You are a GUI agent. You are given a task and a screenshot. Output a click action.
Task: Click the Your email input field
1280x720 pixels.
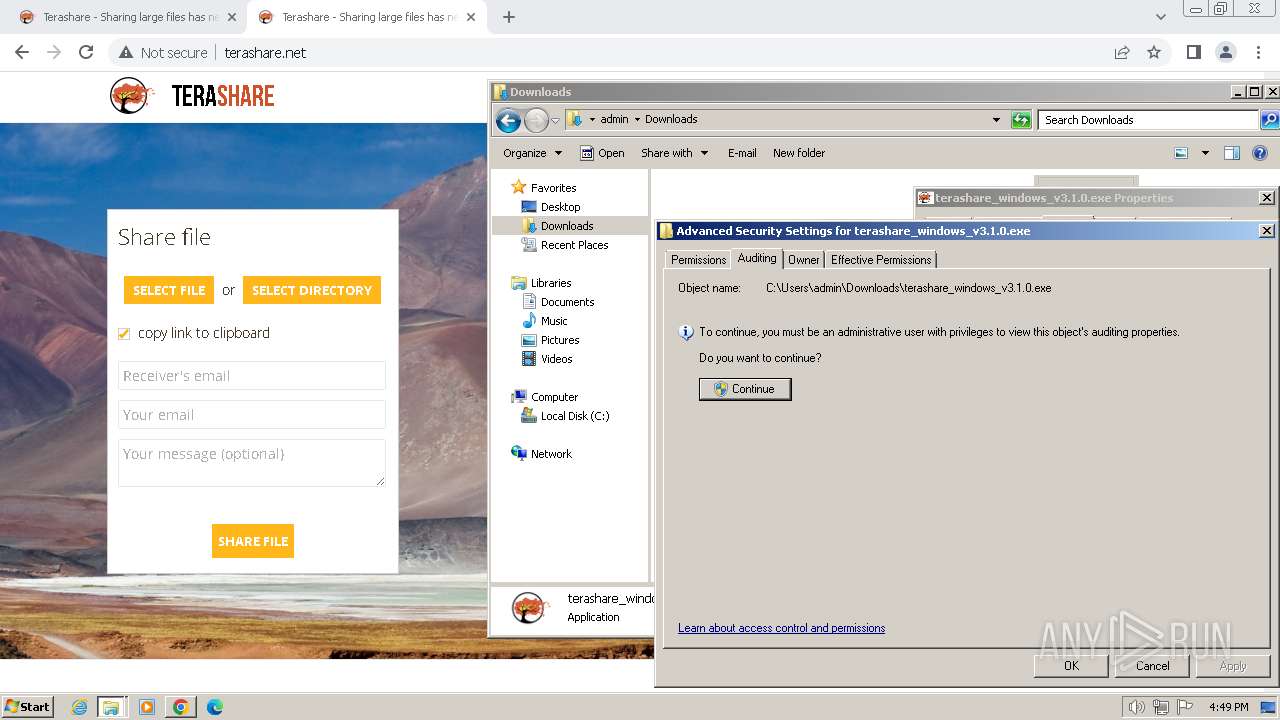tap(252, 415)
